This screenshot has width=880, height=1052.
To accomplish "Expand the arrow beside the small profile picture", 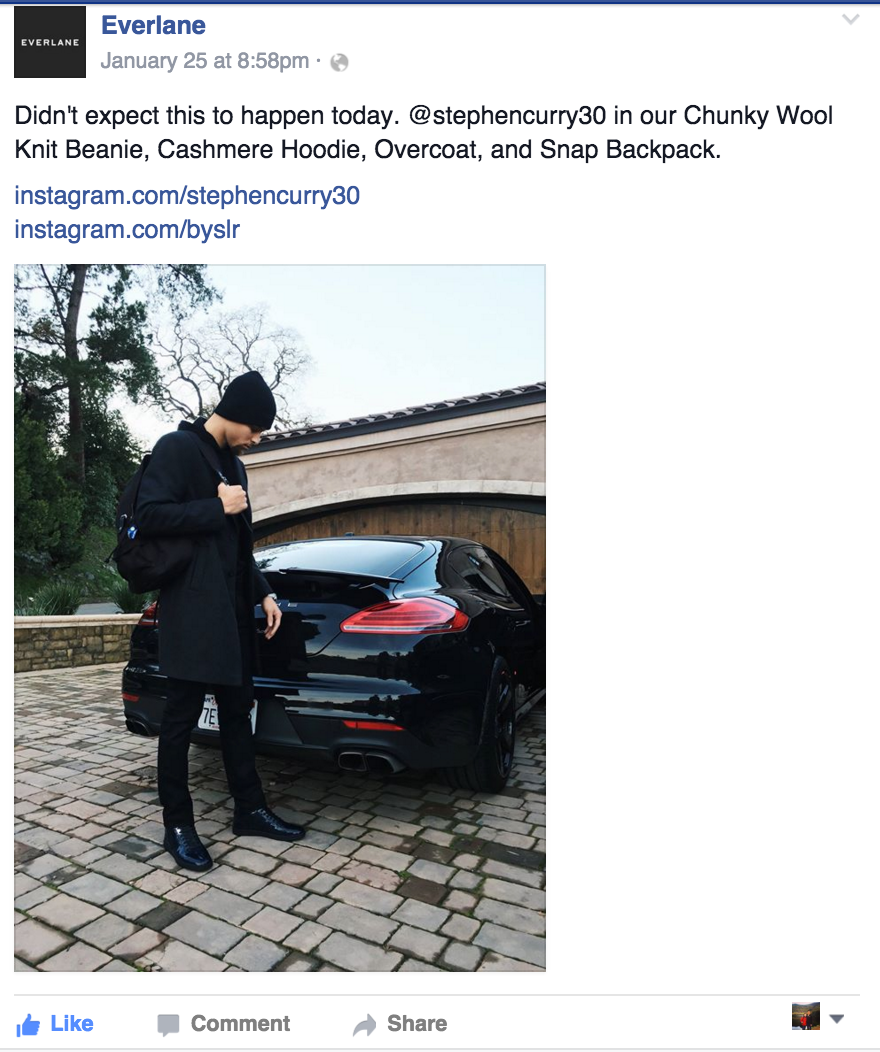I will 836,1019.
